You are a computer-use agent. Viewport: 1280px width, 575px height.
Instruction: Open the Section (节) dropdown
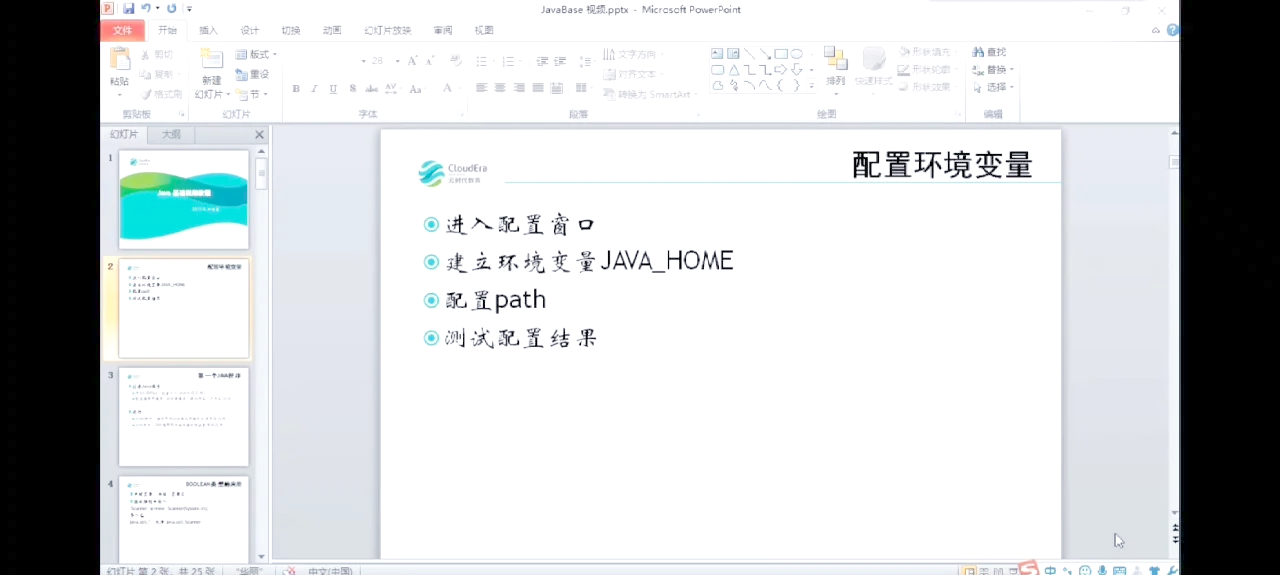pyautogui.click(x=257, y=94)
